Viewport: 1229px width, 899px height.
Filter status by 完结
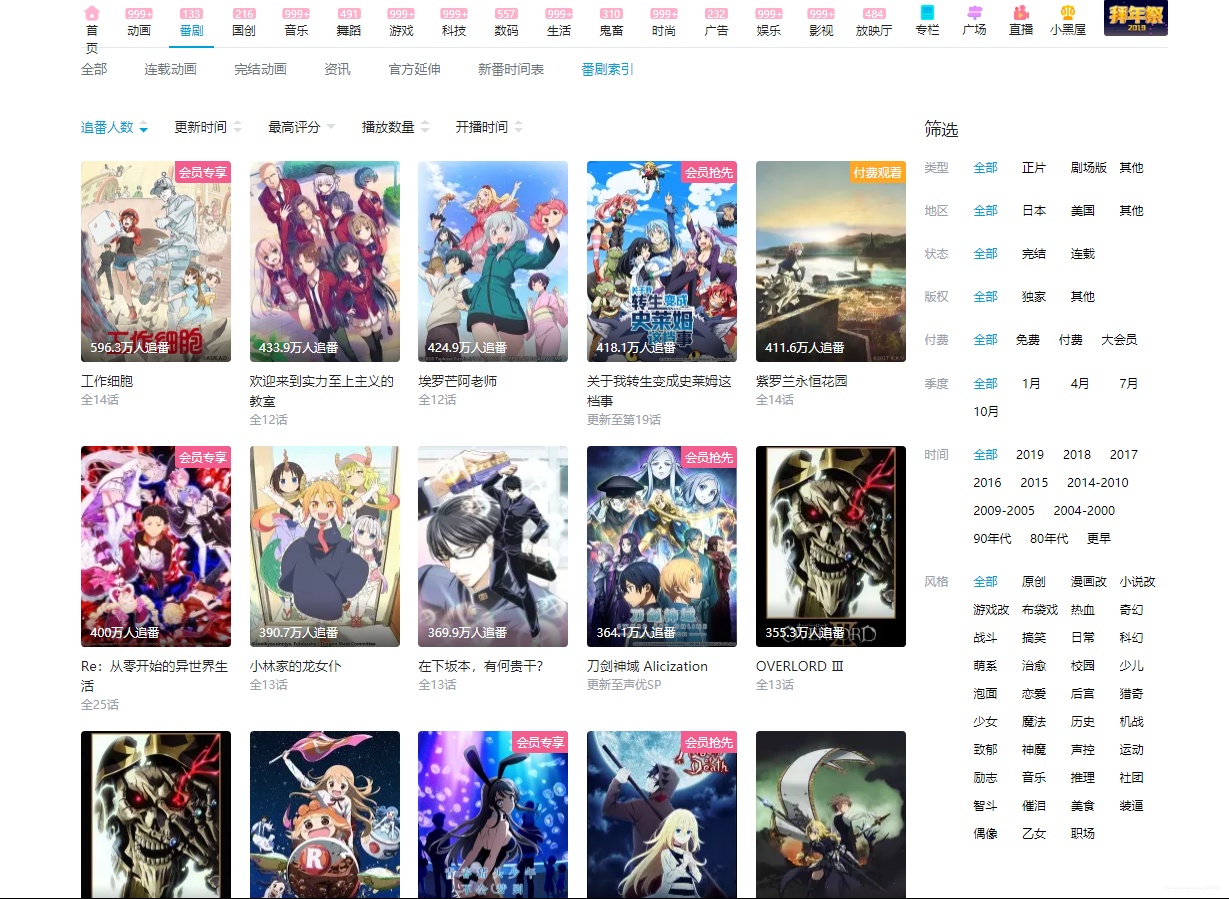(x=1034, y=254)
